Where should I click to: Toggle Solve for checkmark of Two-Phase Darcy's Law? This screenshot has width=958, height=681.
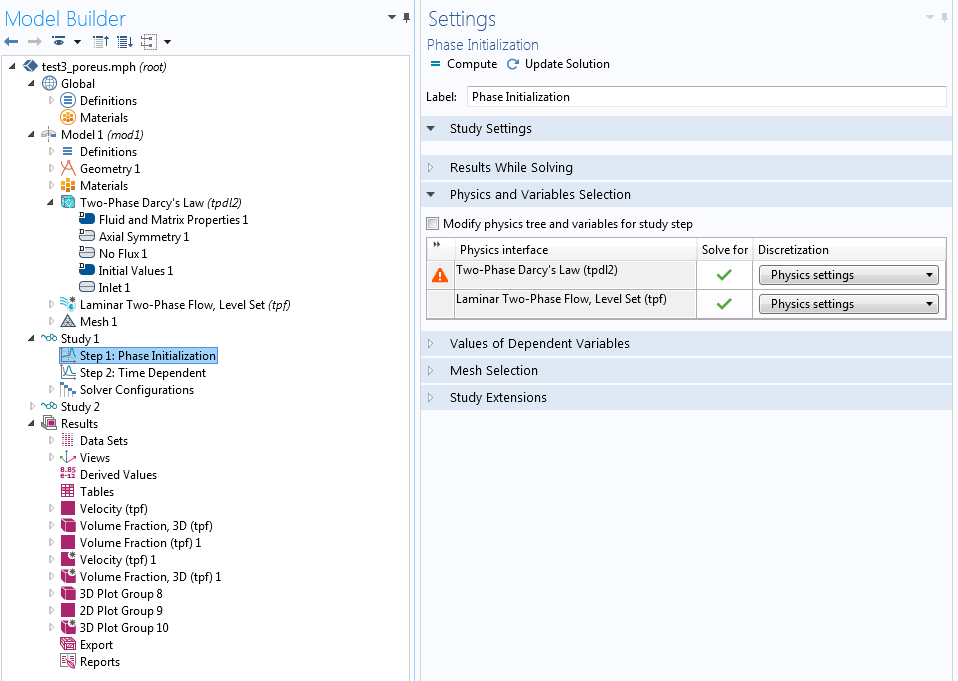[724, 276]
